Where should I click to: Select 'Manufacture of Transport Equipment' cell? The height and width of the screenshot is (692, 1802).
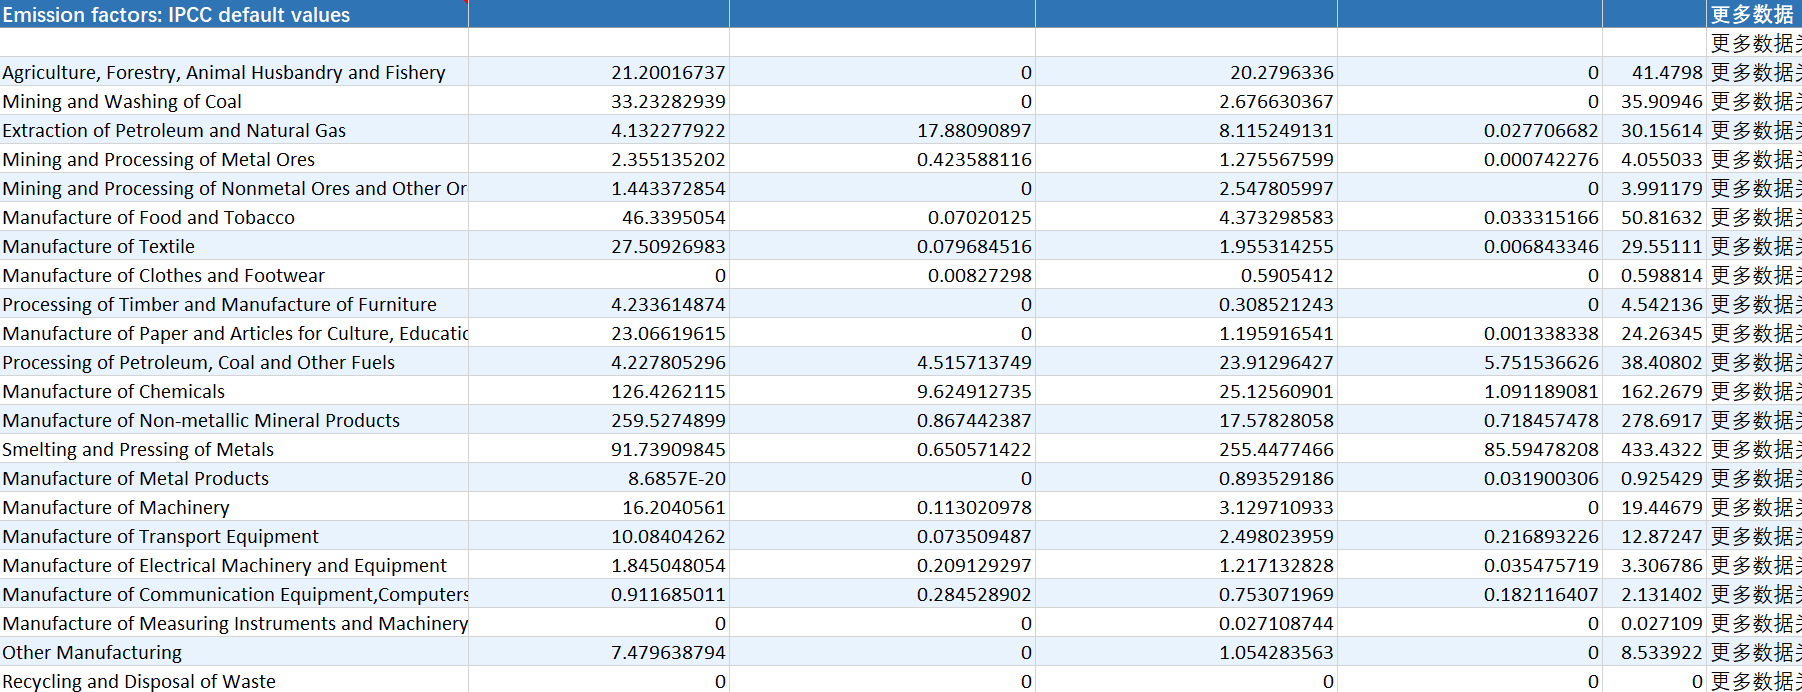234,536
